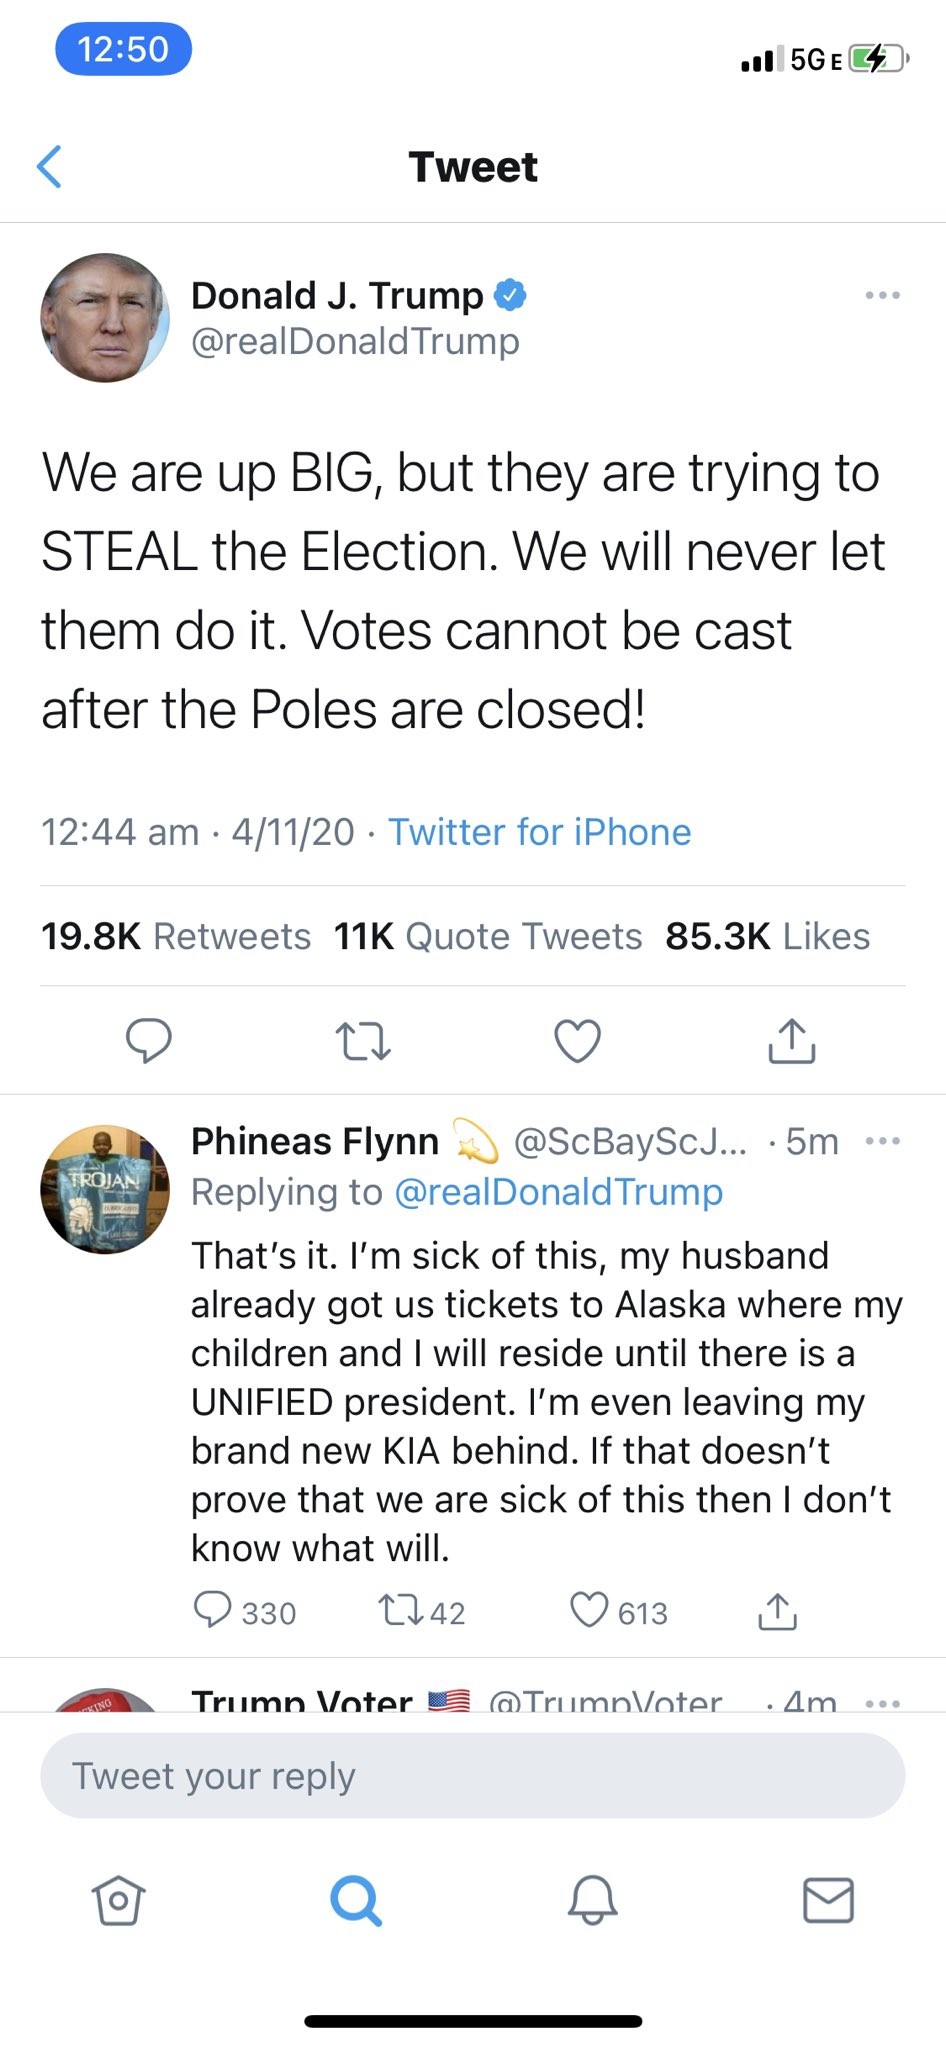946x2048 pixels.
Task: Reply to the main tweet
Action: (x=148, y=1040)
